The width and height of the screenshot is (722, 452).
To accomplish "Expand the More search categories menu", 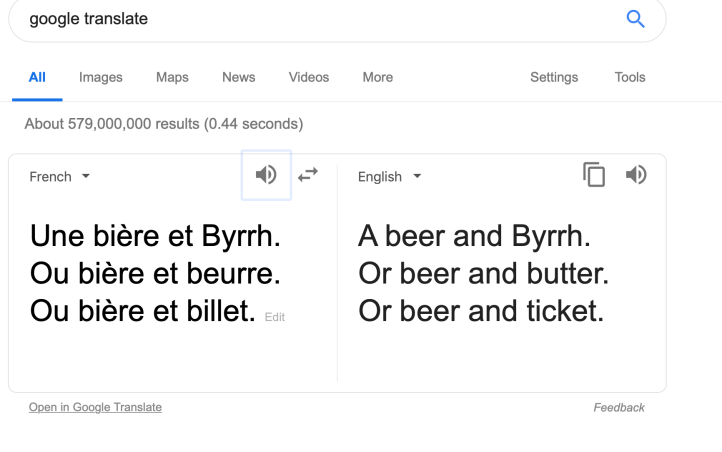I will pos(377,77).
